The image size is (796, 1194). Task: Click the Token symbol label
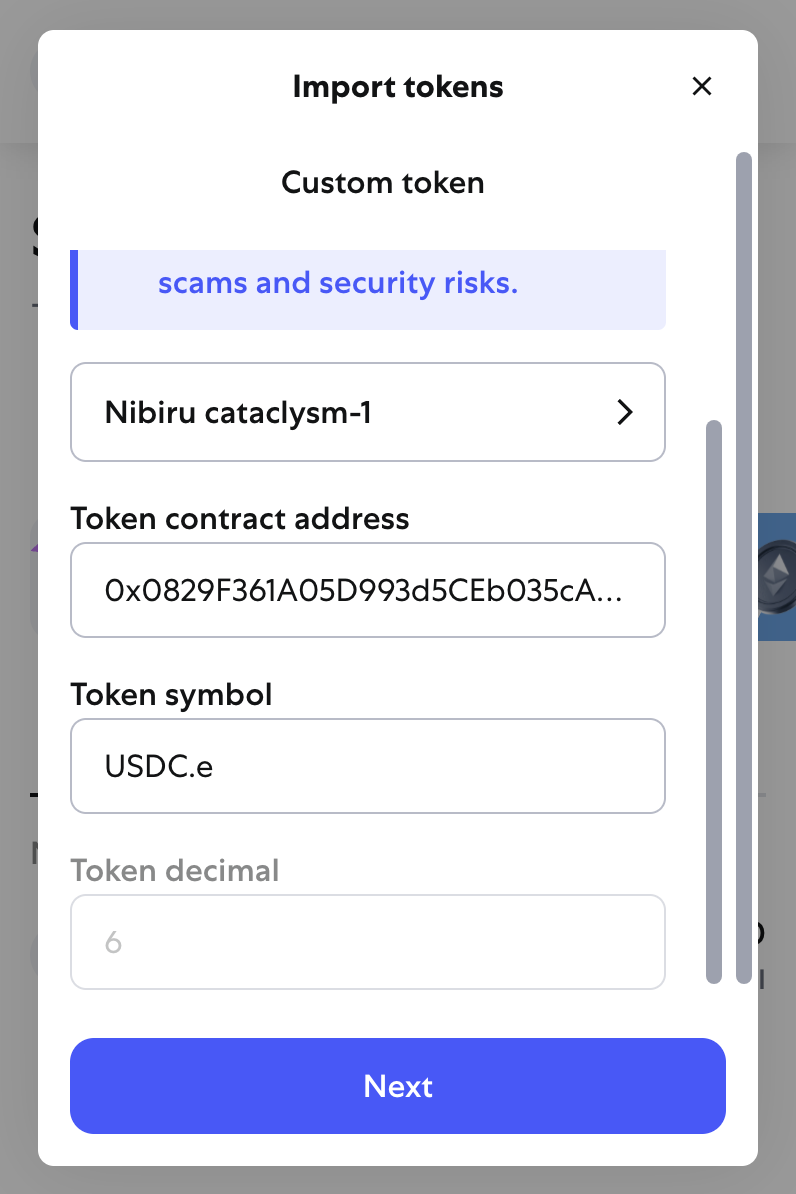[171, 694]
